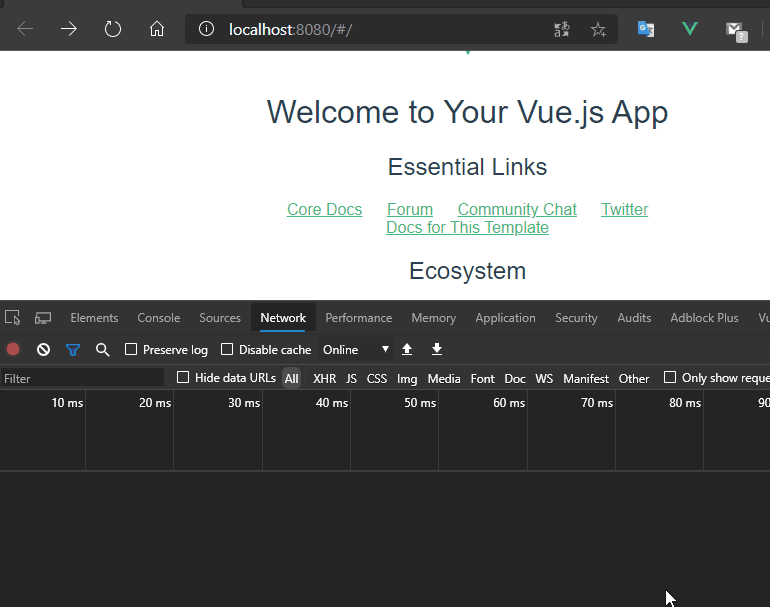
Task: Go back using browser back arrow
Action: pyautogui.click(x=25, y=29)
